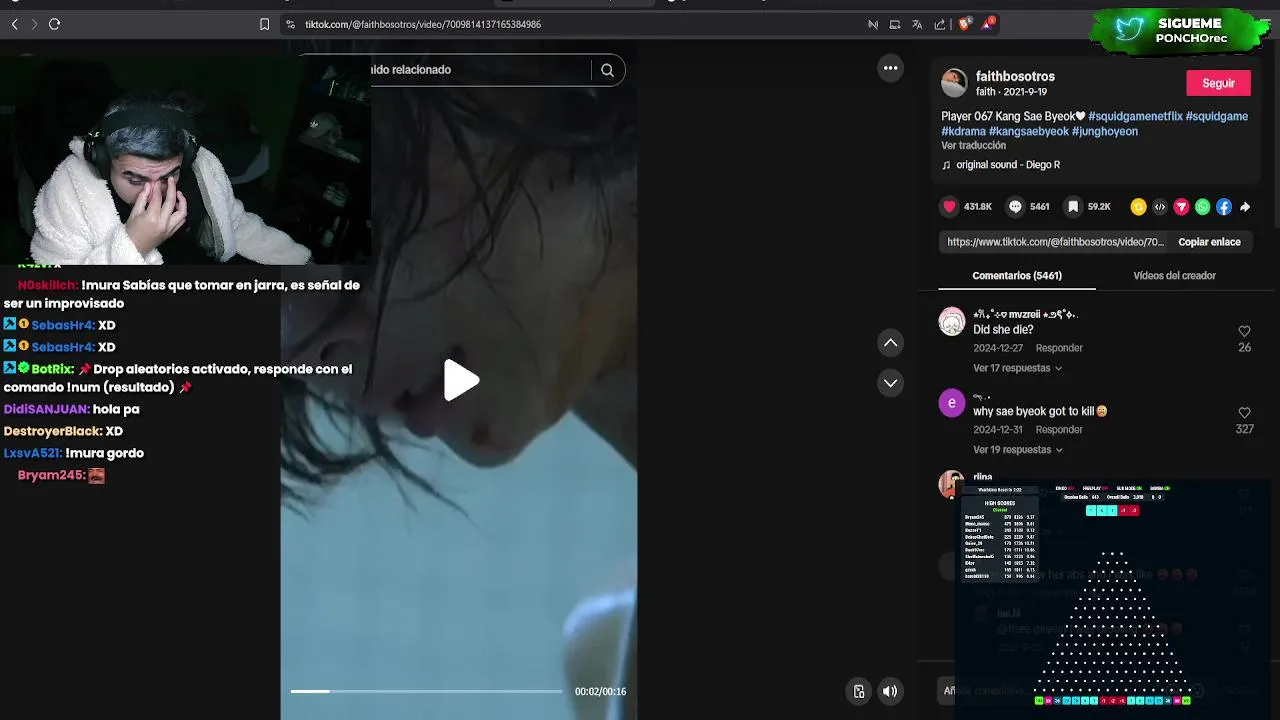Go back with the browser back arrow

[x=14, y=24]
